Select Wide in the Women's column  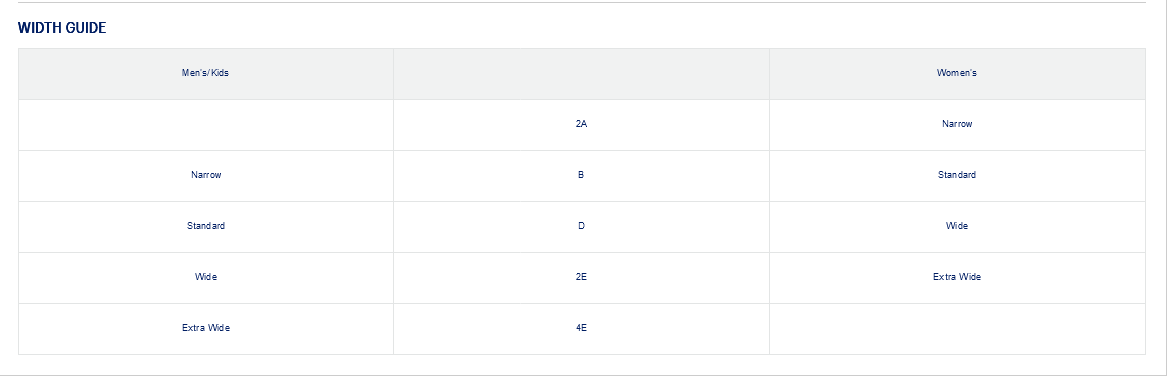pos(957,226)
